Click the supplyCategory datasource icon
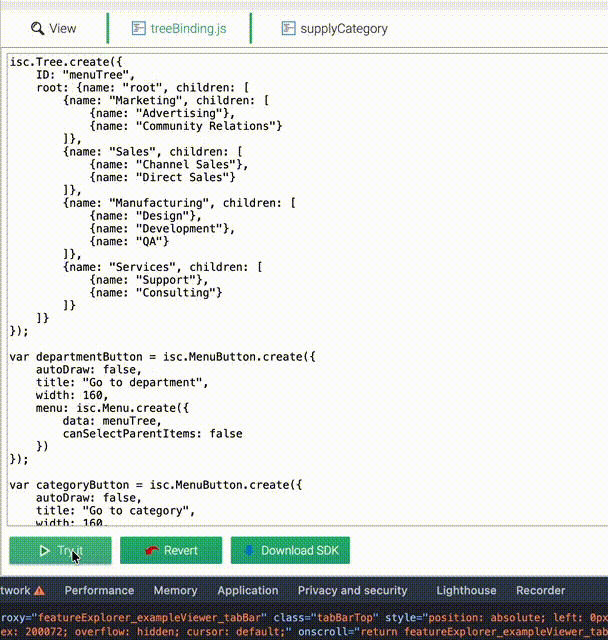608x640 pixels. 288,29
